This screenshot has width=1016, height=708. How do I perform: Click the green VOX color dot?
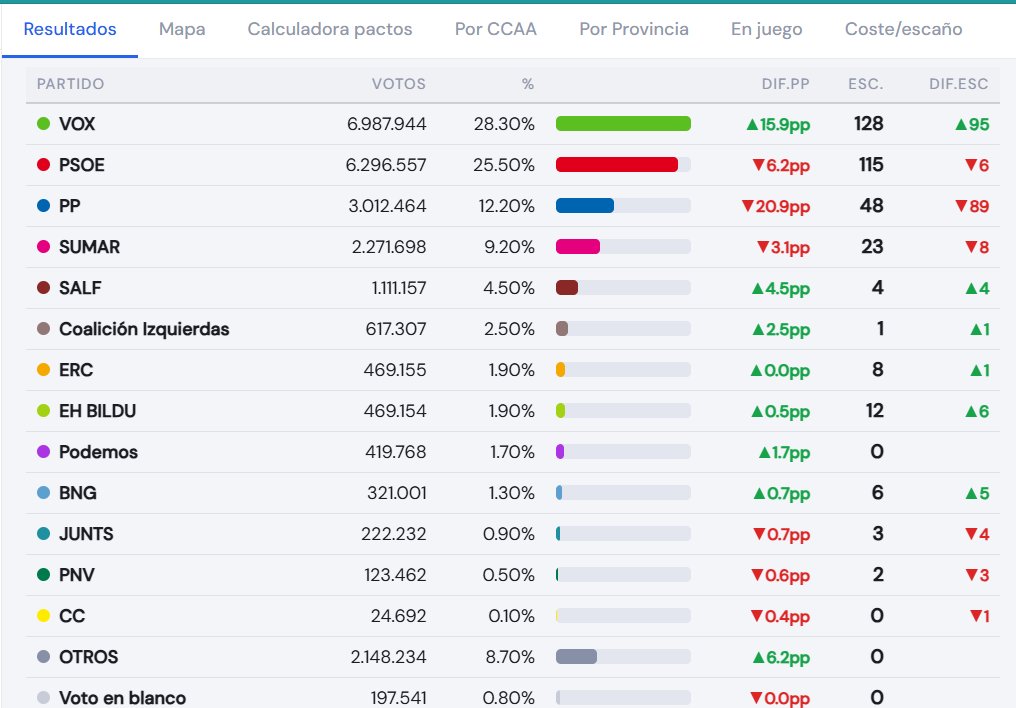click(x=43, y=124)
